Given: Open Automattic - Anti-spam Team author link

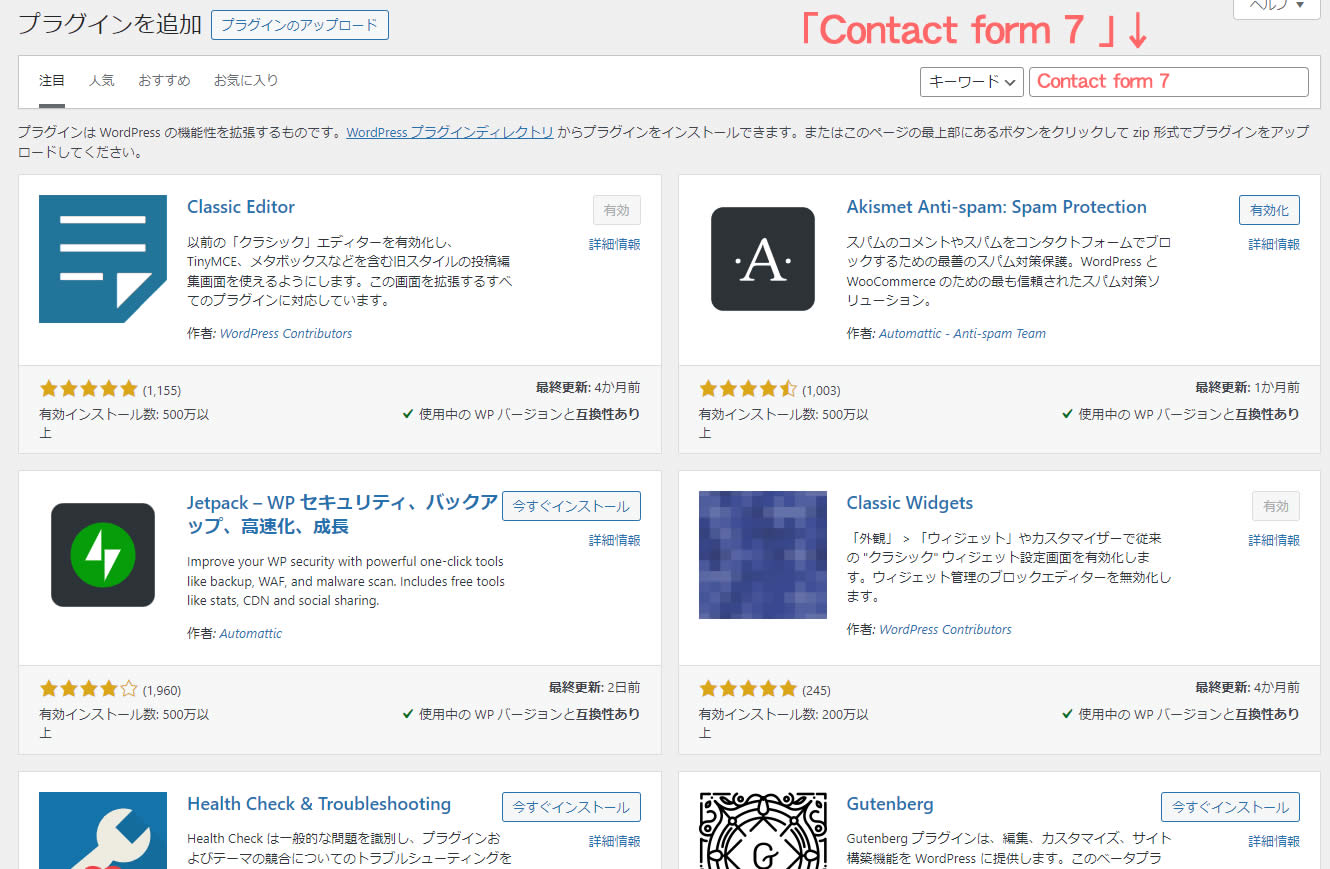Looking at the screenshot, I should click(962, 334).
